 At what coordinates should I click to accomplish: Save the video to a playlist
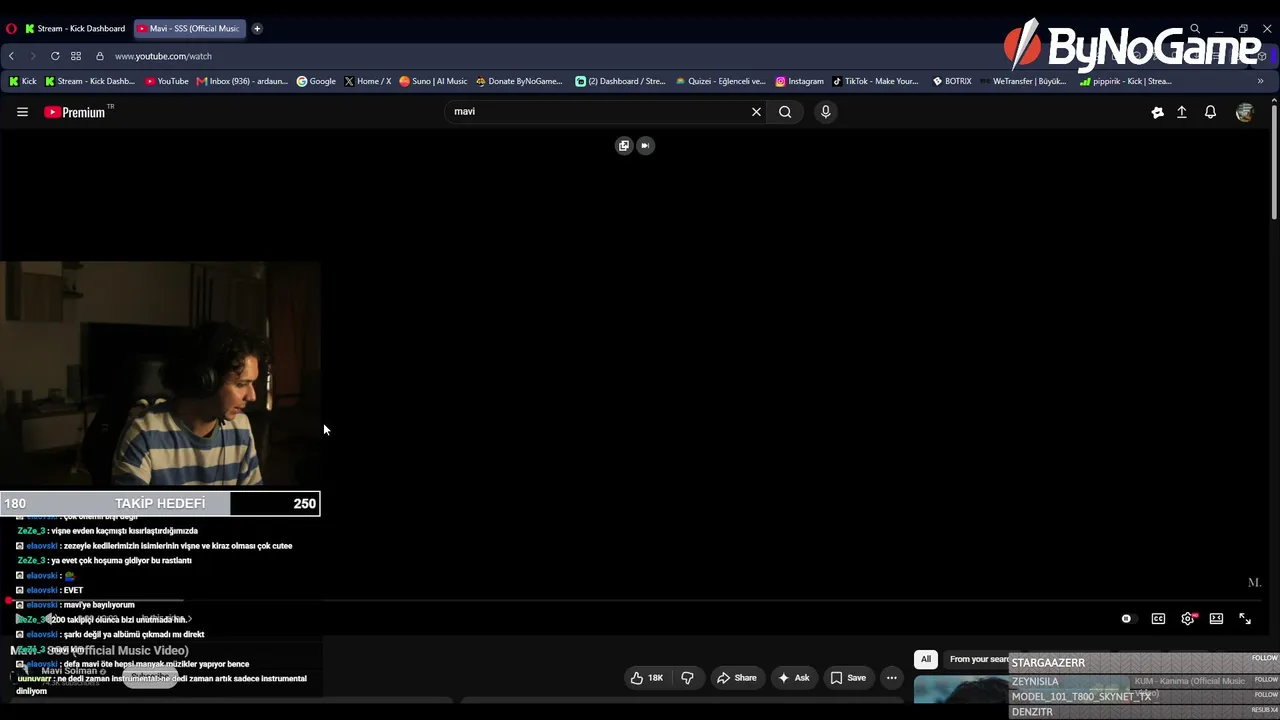click(x=848, y=678)
